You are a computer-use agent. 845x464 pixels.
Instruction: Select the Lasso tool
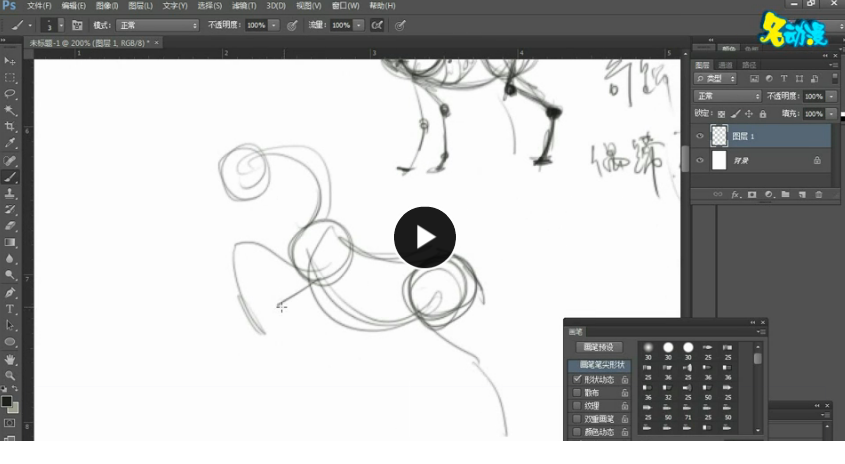tap(10, 94)
